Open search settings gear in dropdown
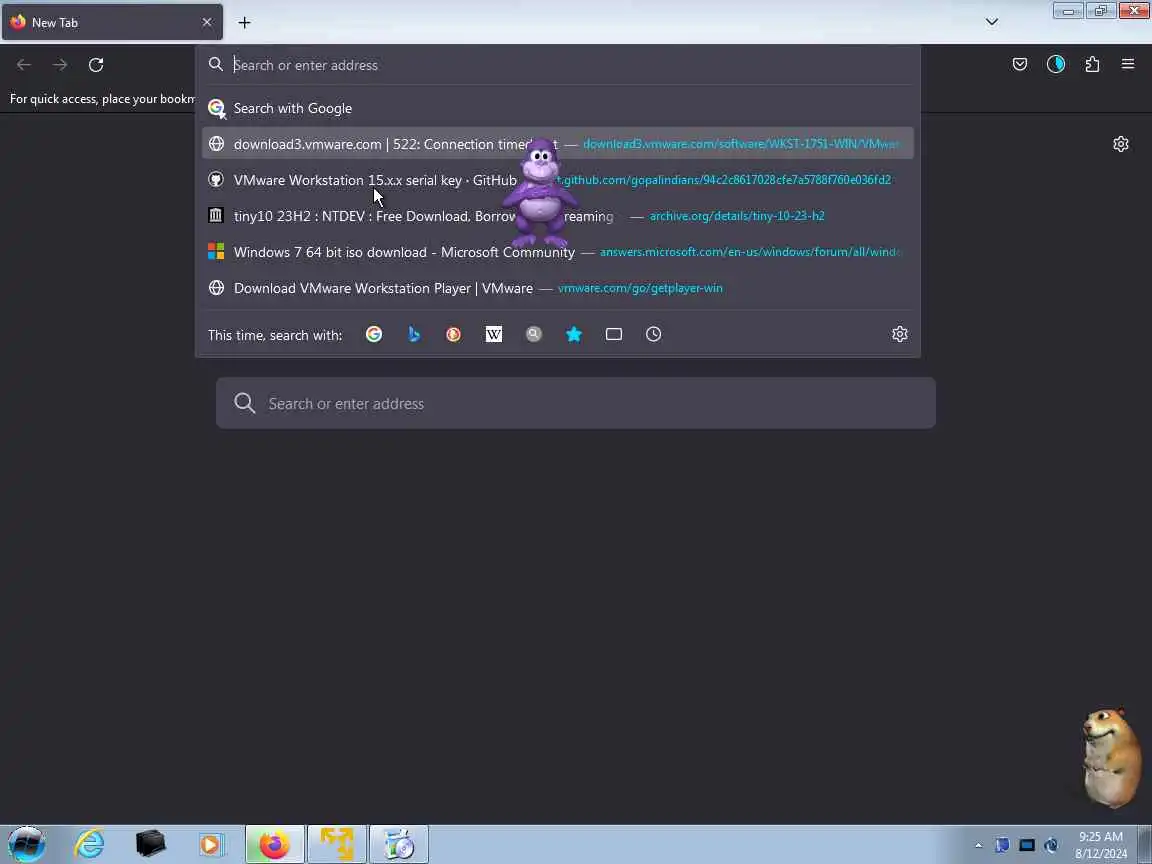The image size is (1152, 864). coord(899,334)
